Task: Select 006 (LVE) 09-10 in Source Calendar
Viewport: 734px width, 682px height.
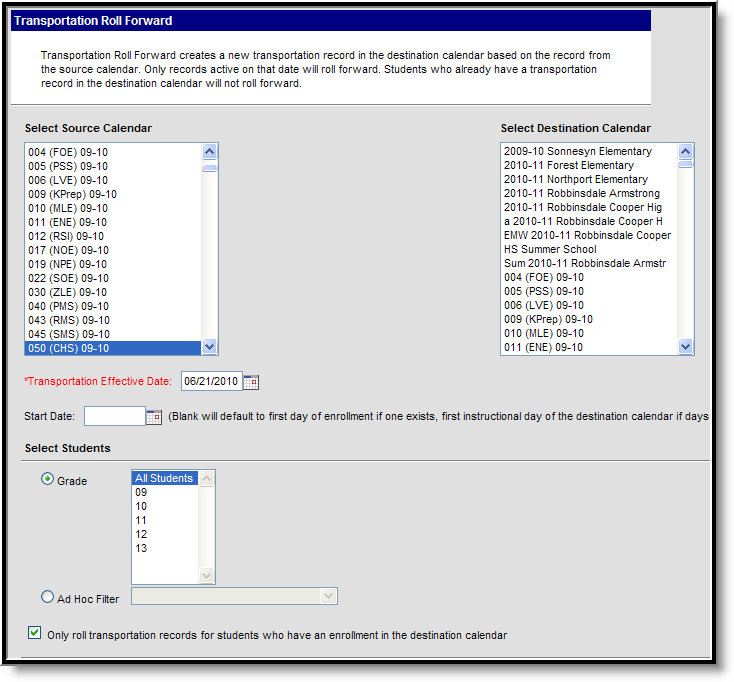Action: pyautogui.click(x=113, y=180)
